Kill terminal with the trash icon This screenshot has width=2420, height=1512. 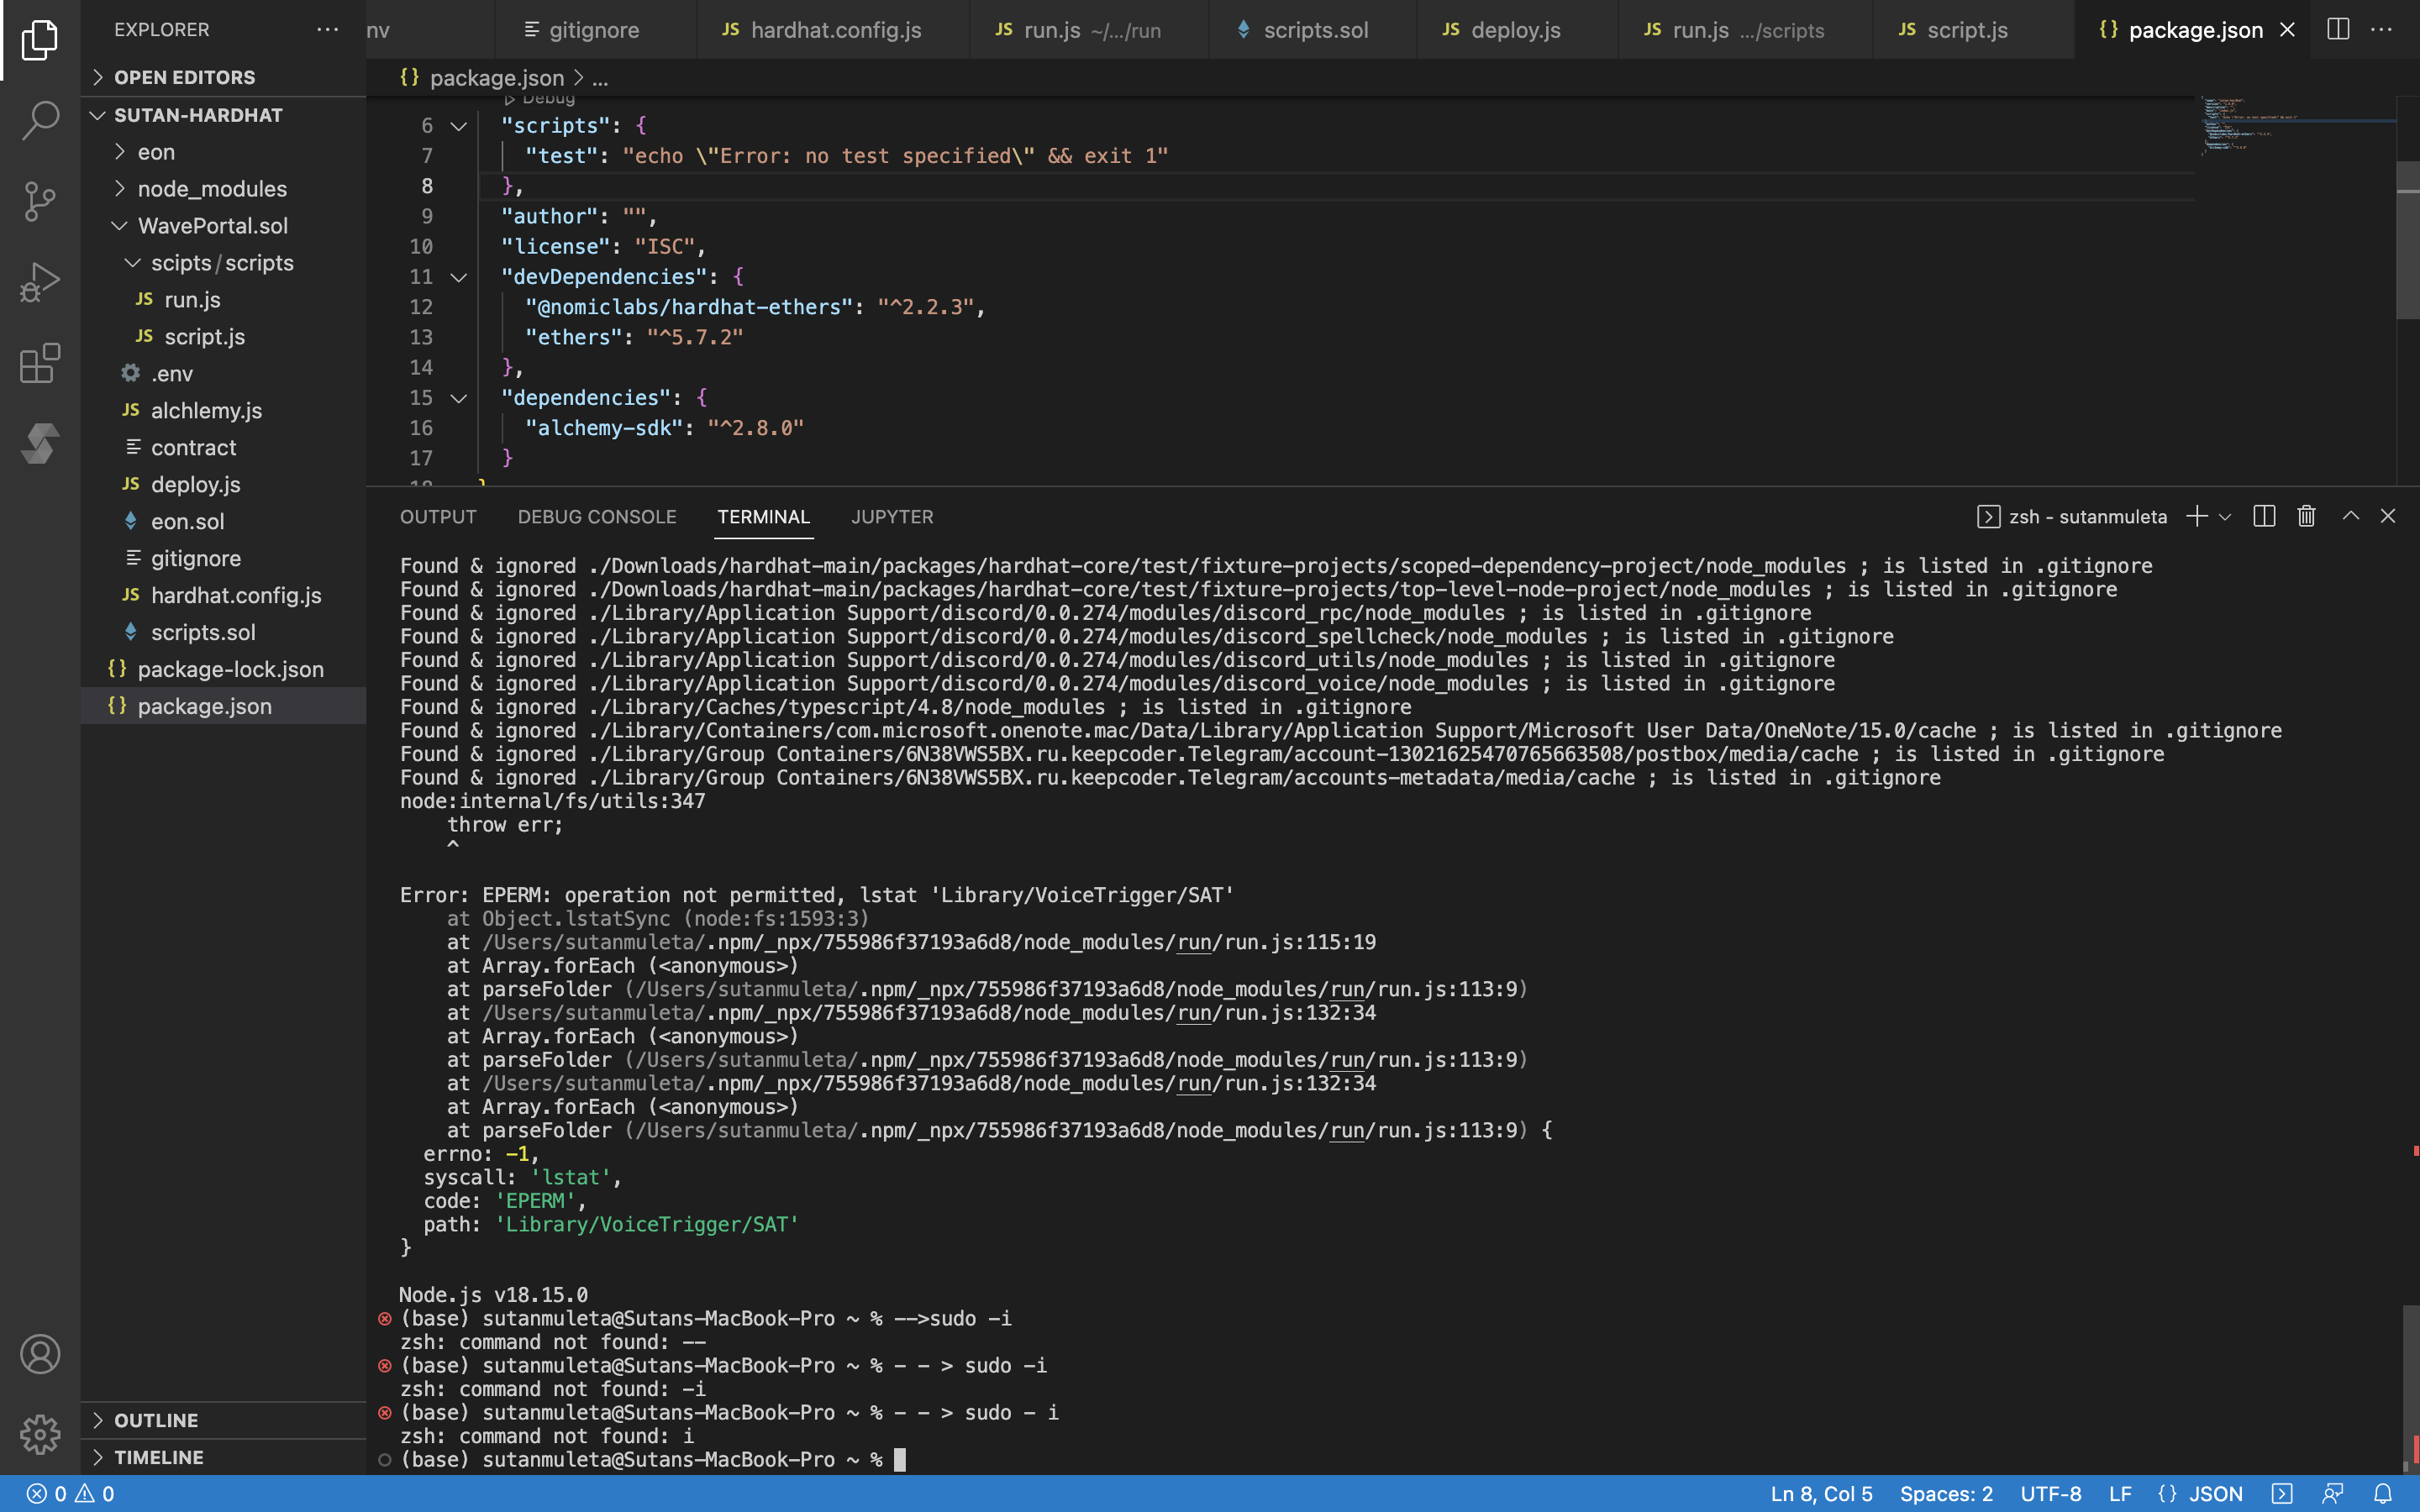pos(2306,516)
